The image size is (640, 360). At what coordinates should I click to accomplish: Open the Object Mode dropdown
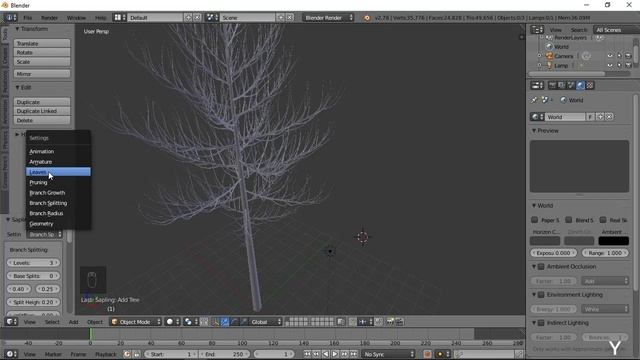click(136, 322)
